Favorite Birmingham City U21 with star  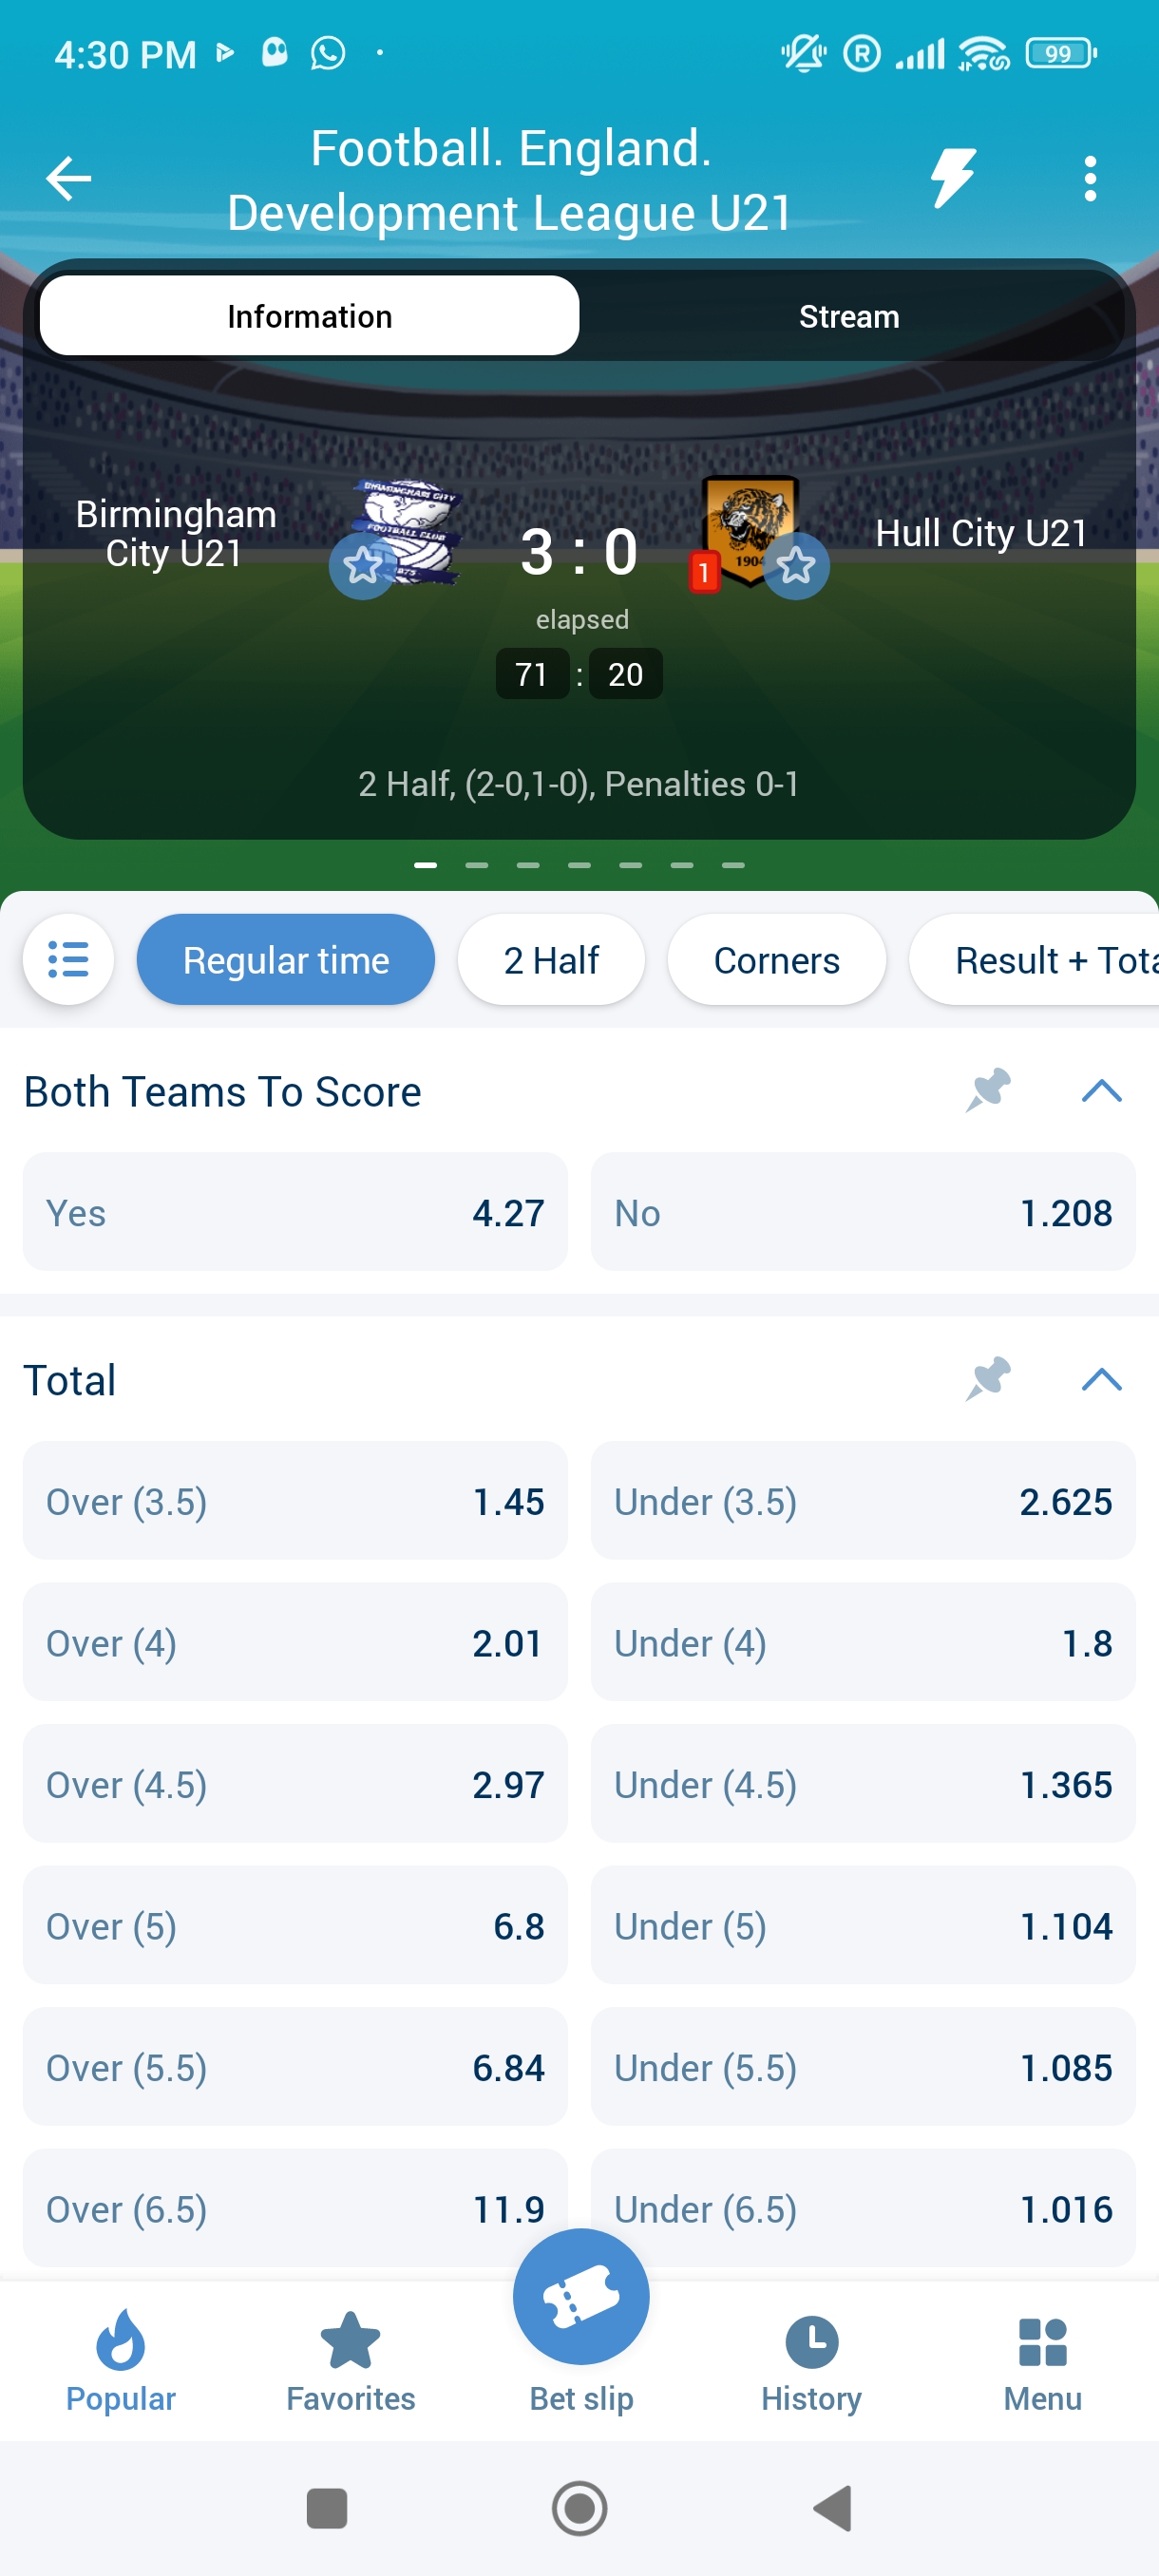pyautogui.click(x=362, y=566)
